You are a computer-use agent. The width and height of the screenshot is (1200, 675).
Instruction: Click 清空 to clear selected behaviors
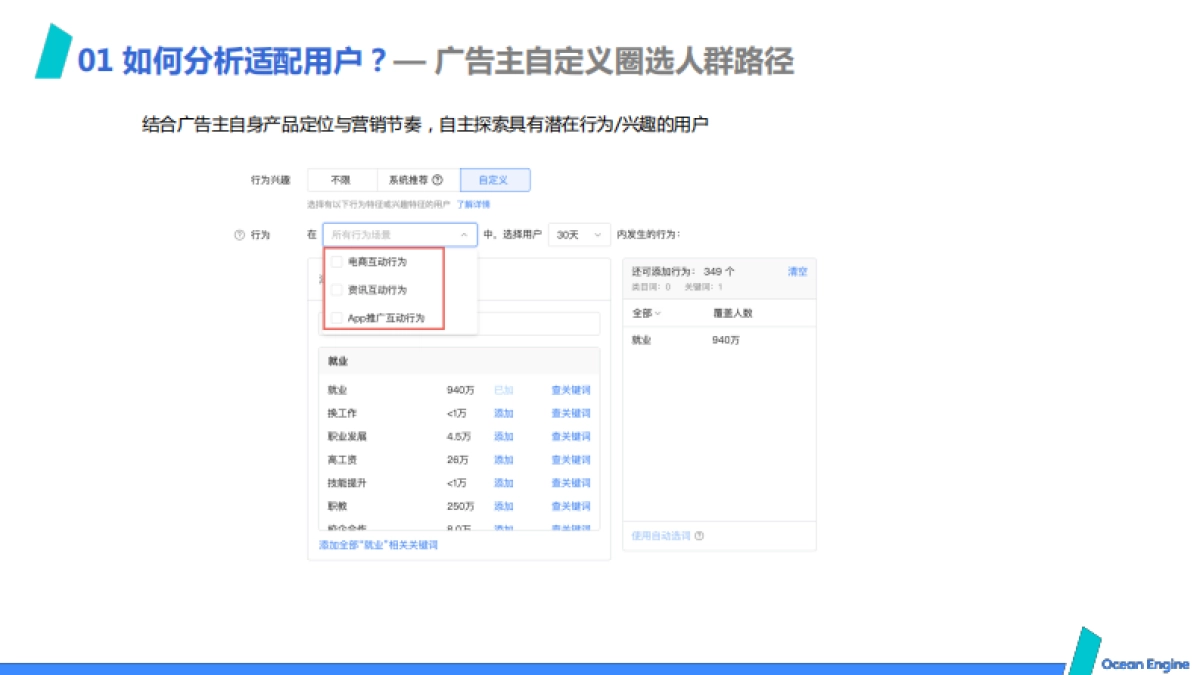(798, 271)
